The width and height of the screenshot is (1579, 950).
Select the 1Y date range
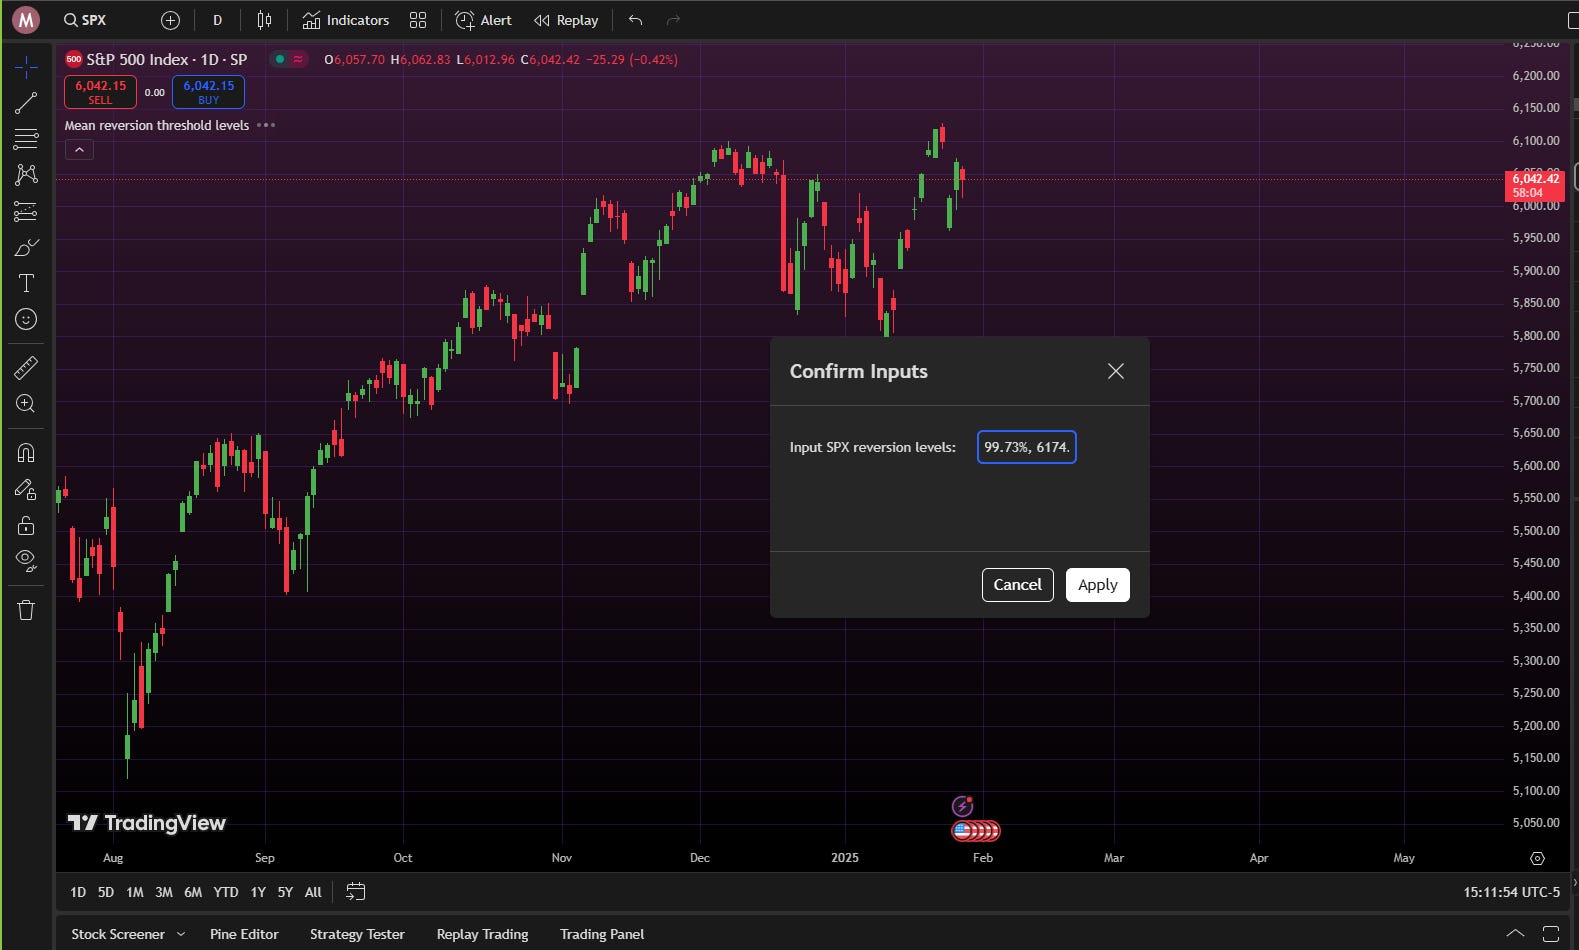[258, 892]
